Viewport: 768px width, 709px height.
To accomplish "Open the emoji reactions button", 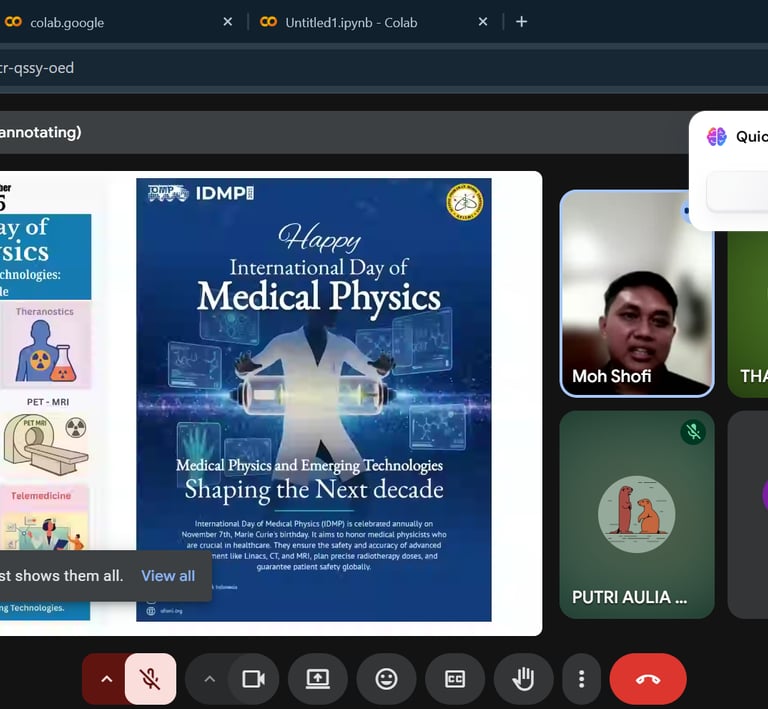I will click(386, 679).
